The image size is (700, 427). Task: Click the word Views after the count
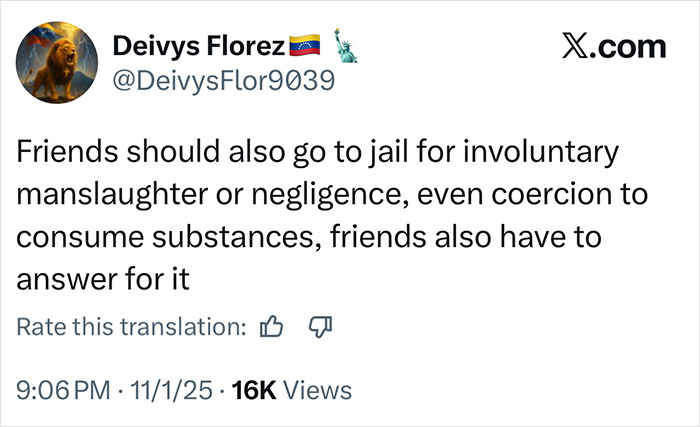[319, 386]
